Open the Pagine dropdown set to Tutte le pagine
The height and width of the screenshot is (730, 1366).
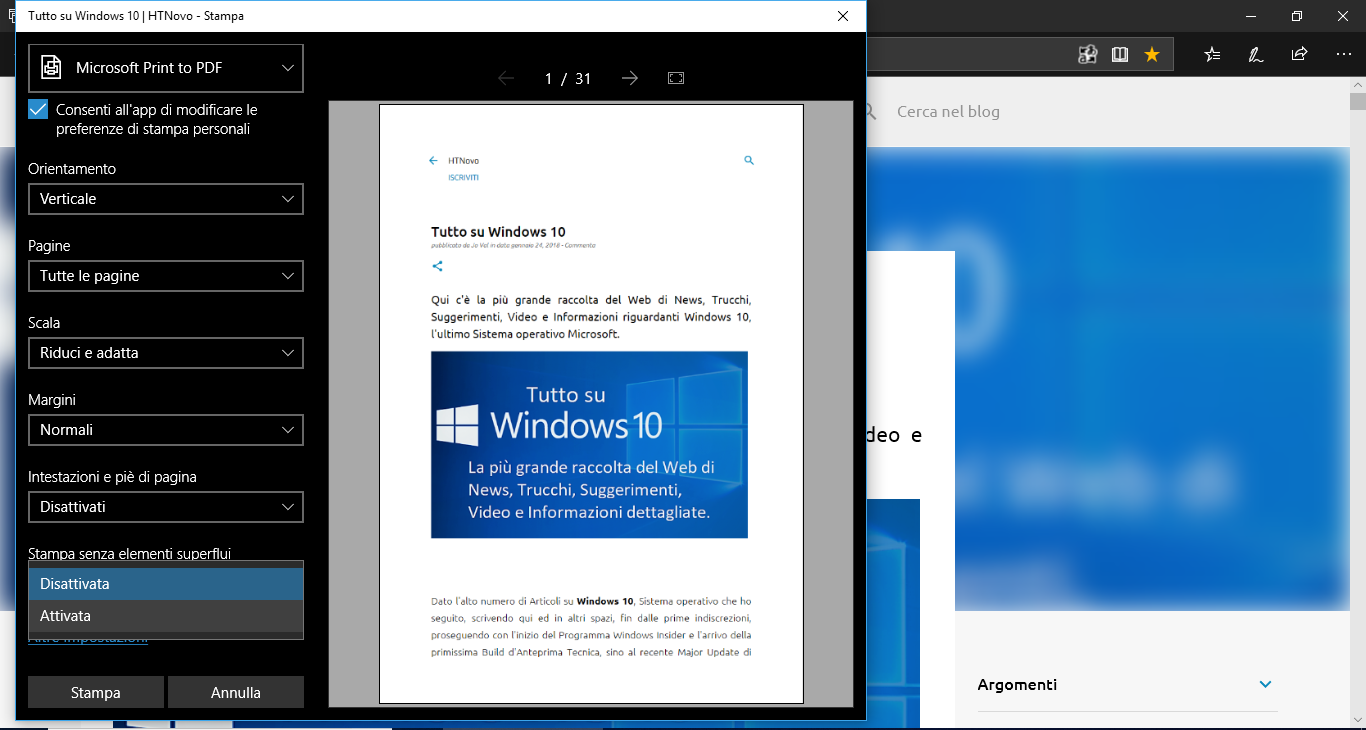166,276
